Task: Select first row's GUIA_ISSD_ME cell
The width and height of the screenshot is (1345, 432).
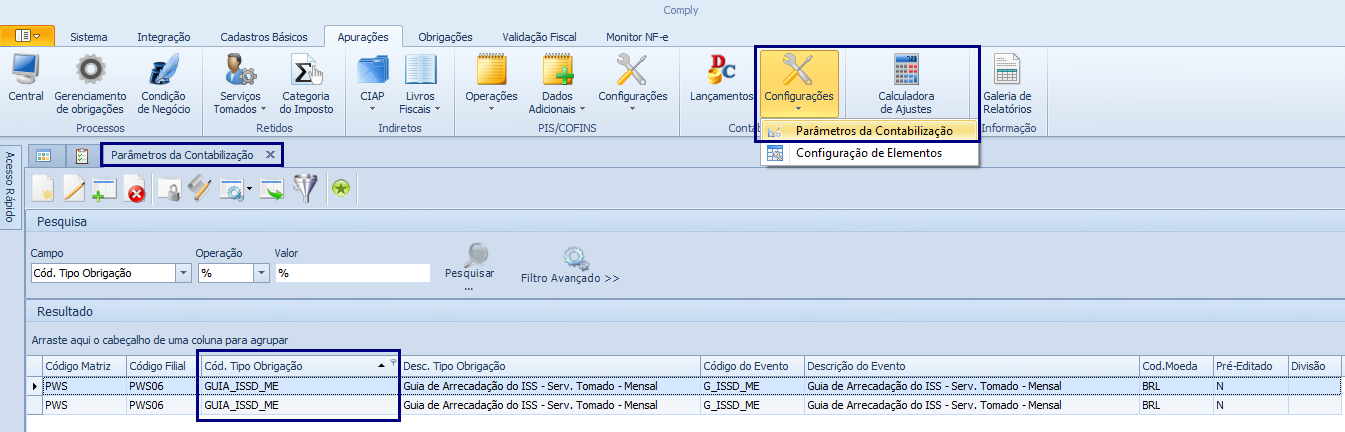Action: tap(299, 386)
